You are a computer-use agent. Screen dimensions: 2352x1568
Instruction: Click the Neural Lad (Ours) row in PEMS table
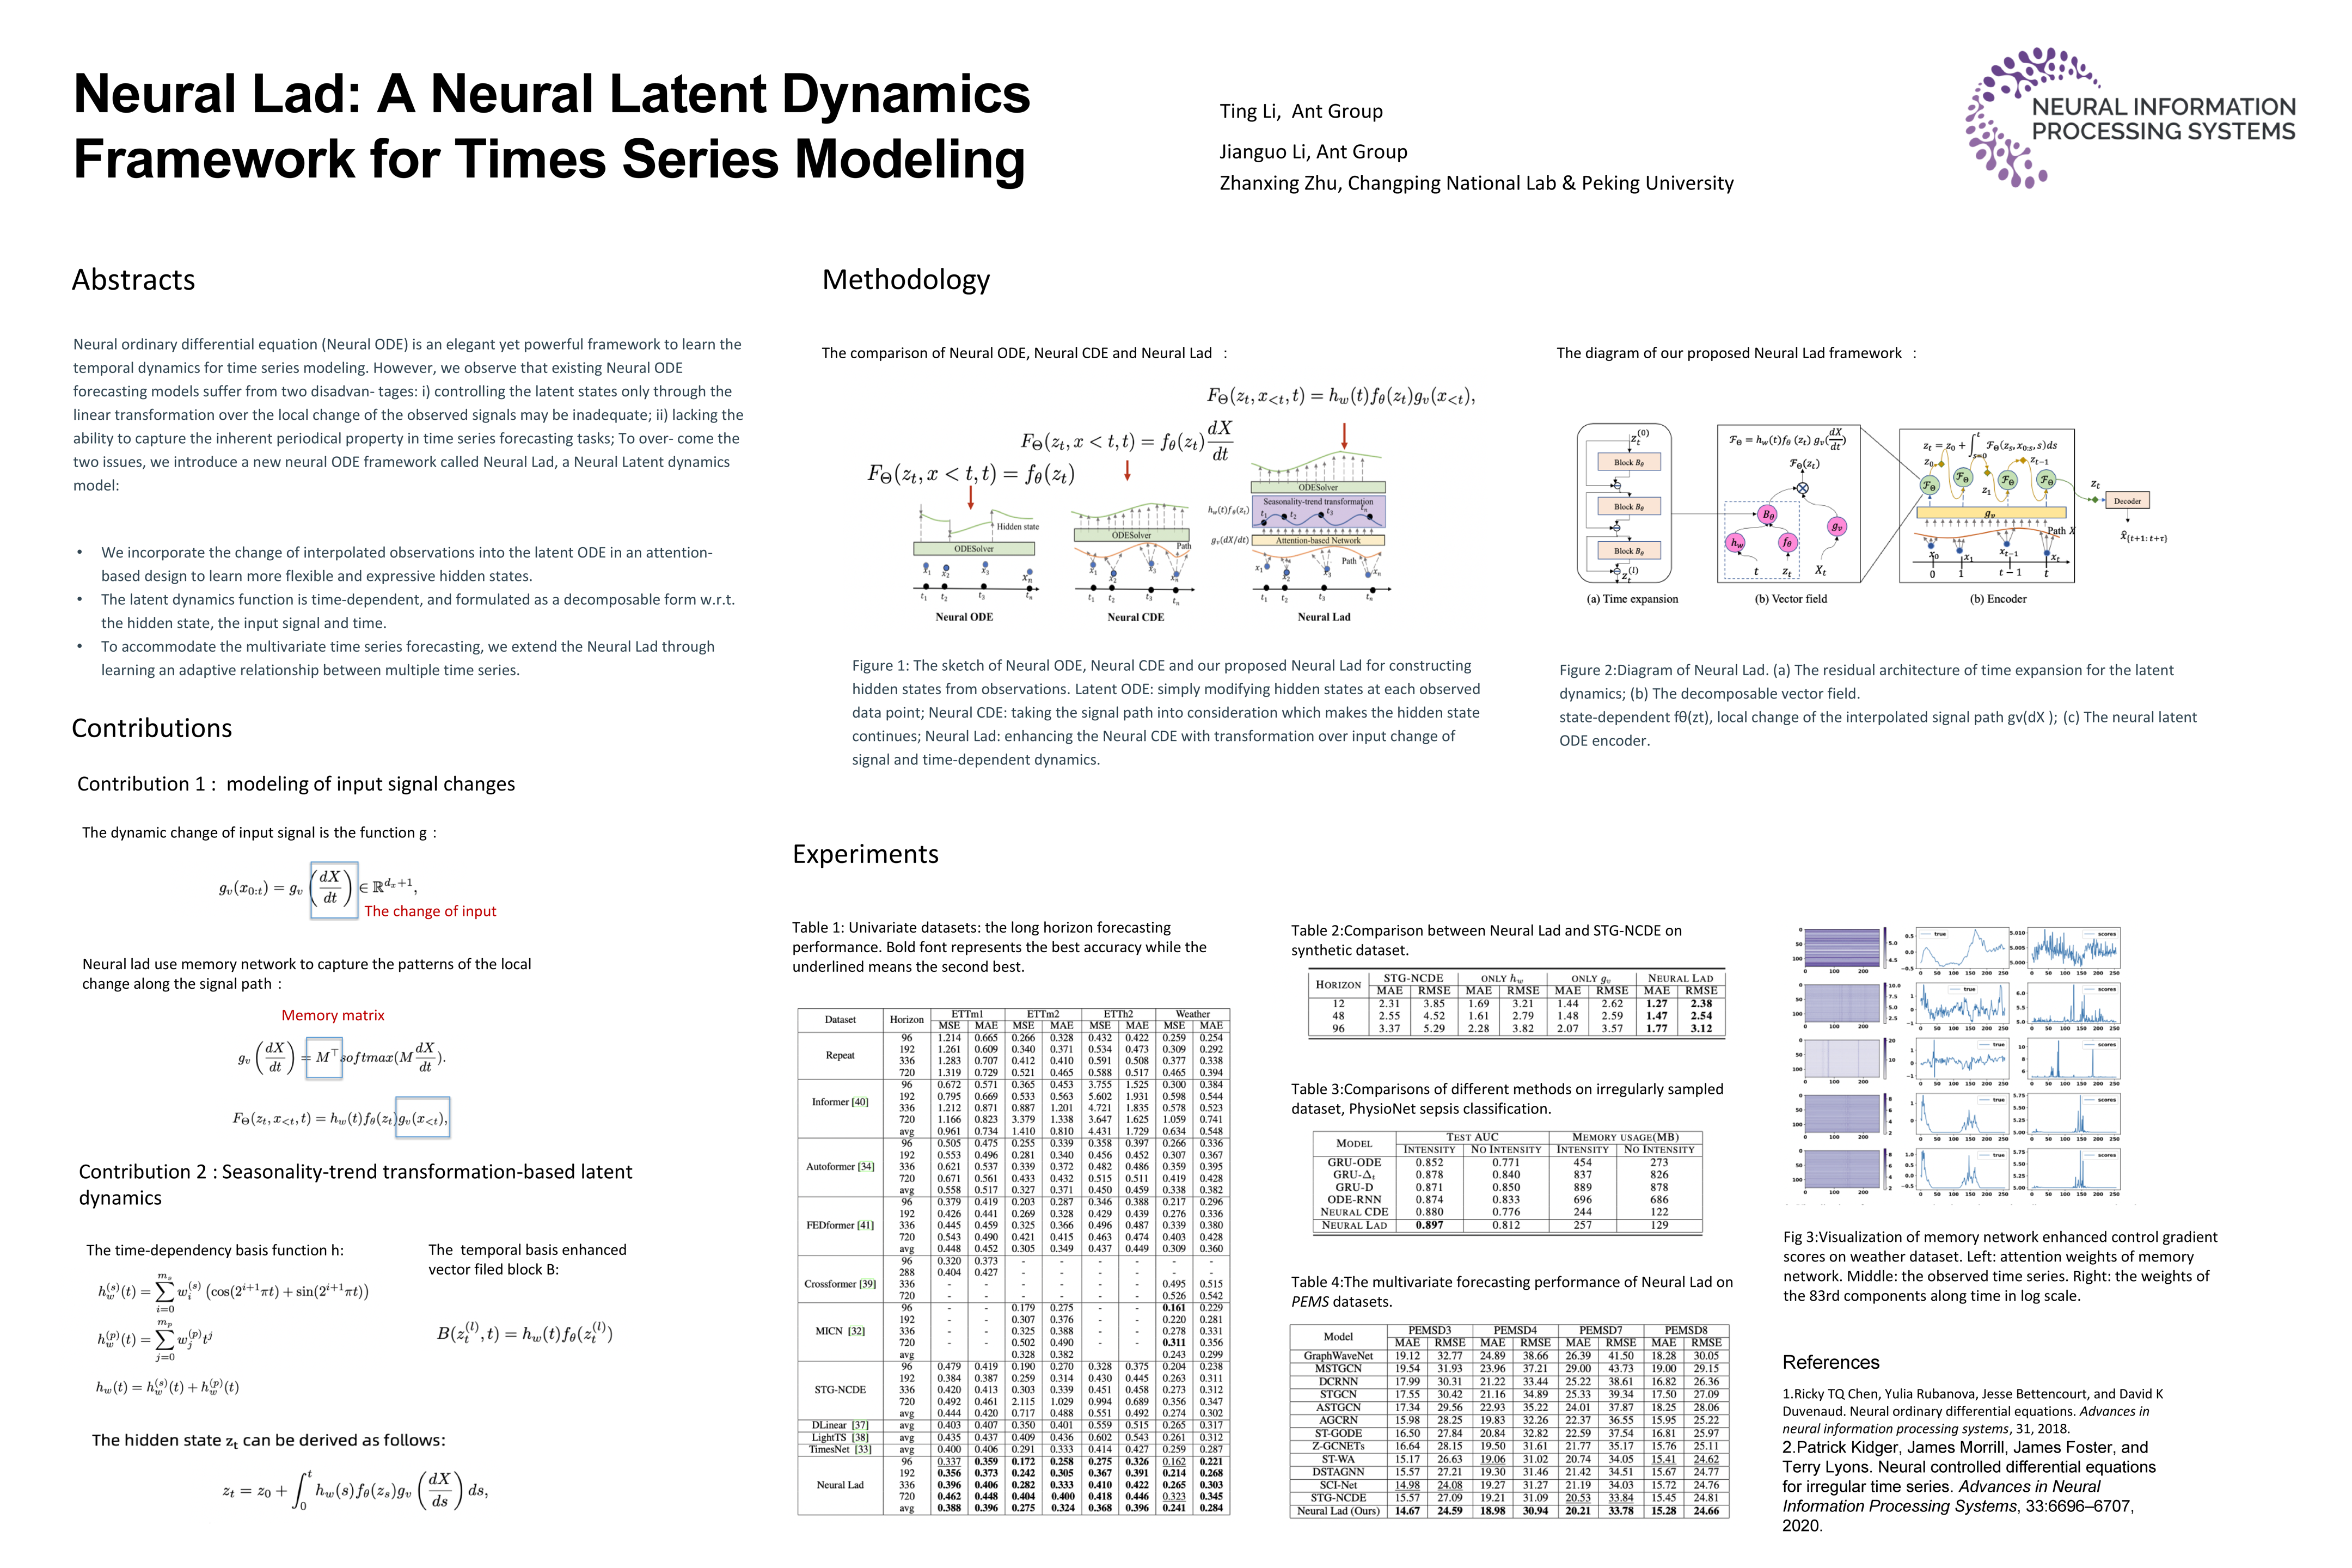(1338, 1511)
